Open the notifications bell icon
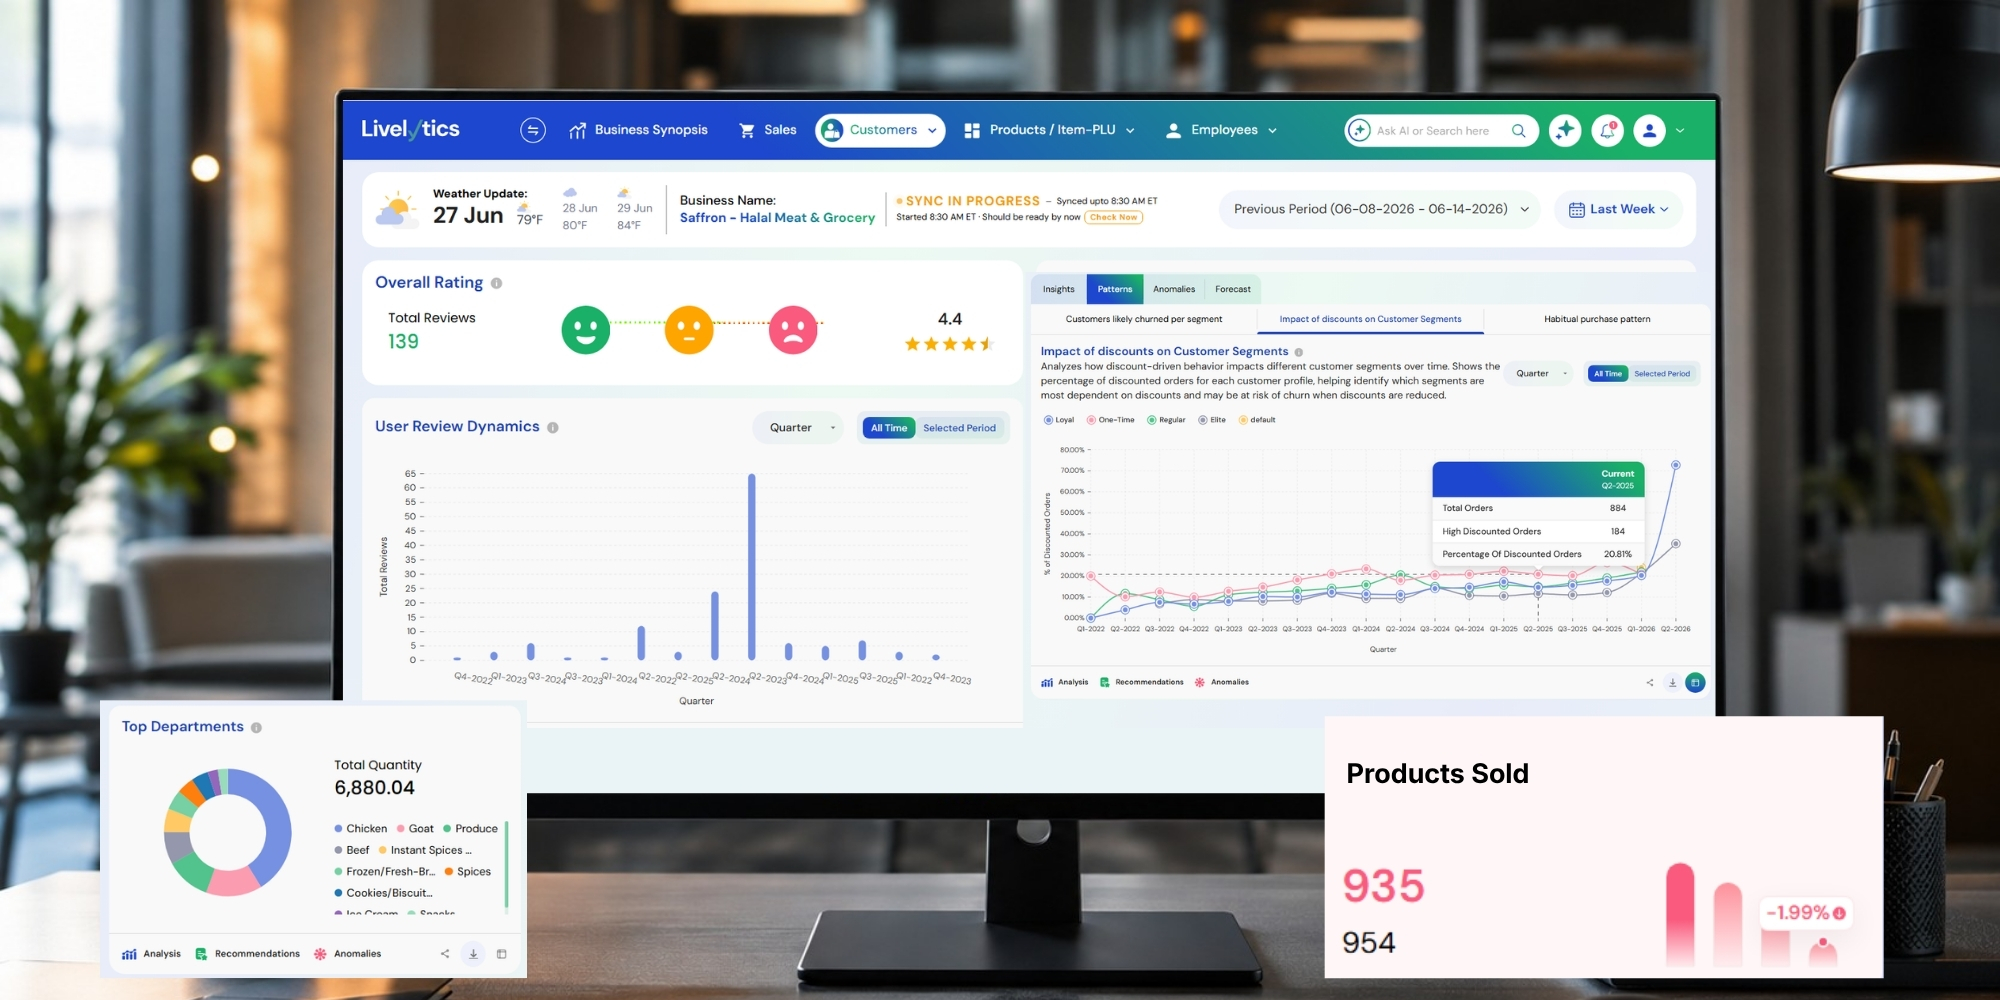Screen dimensions: 2000x1000 [1607, 130]
